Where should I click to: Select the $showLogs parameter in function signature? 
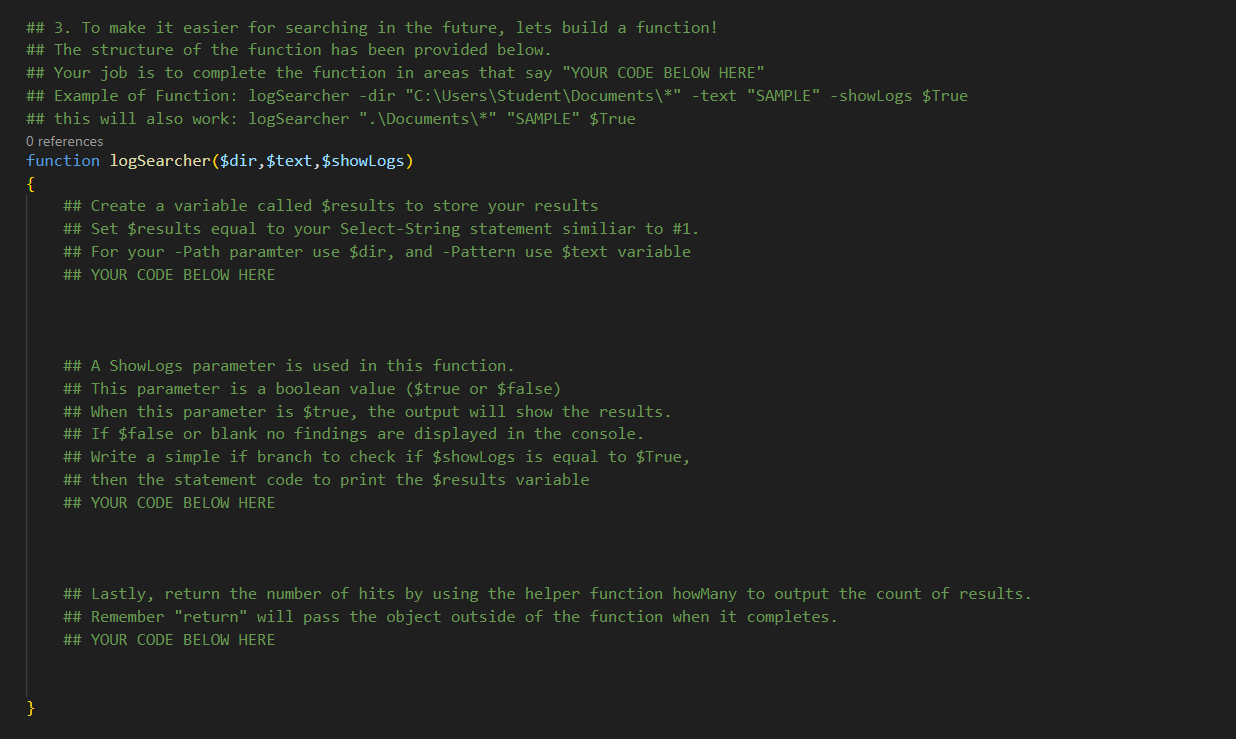pos(363,161)
